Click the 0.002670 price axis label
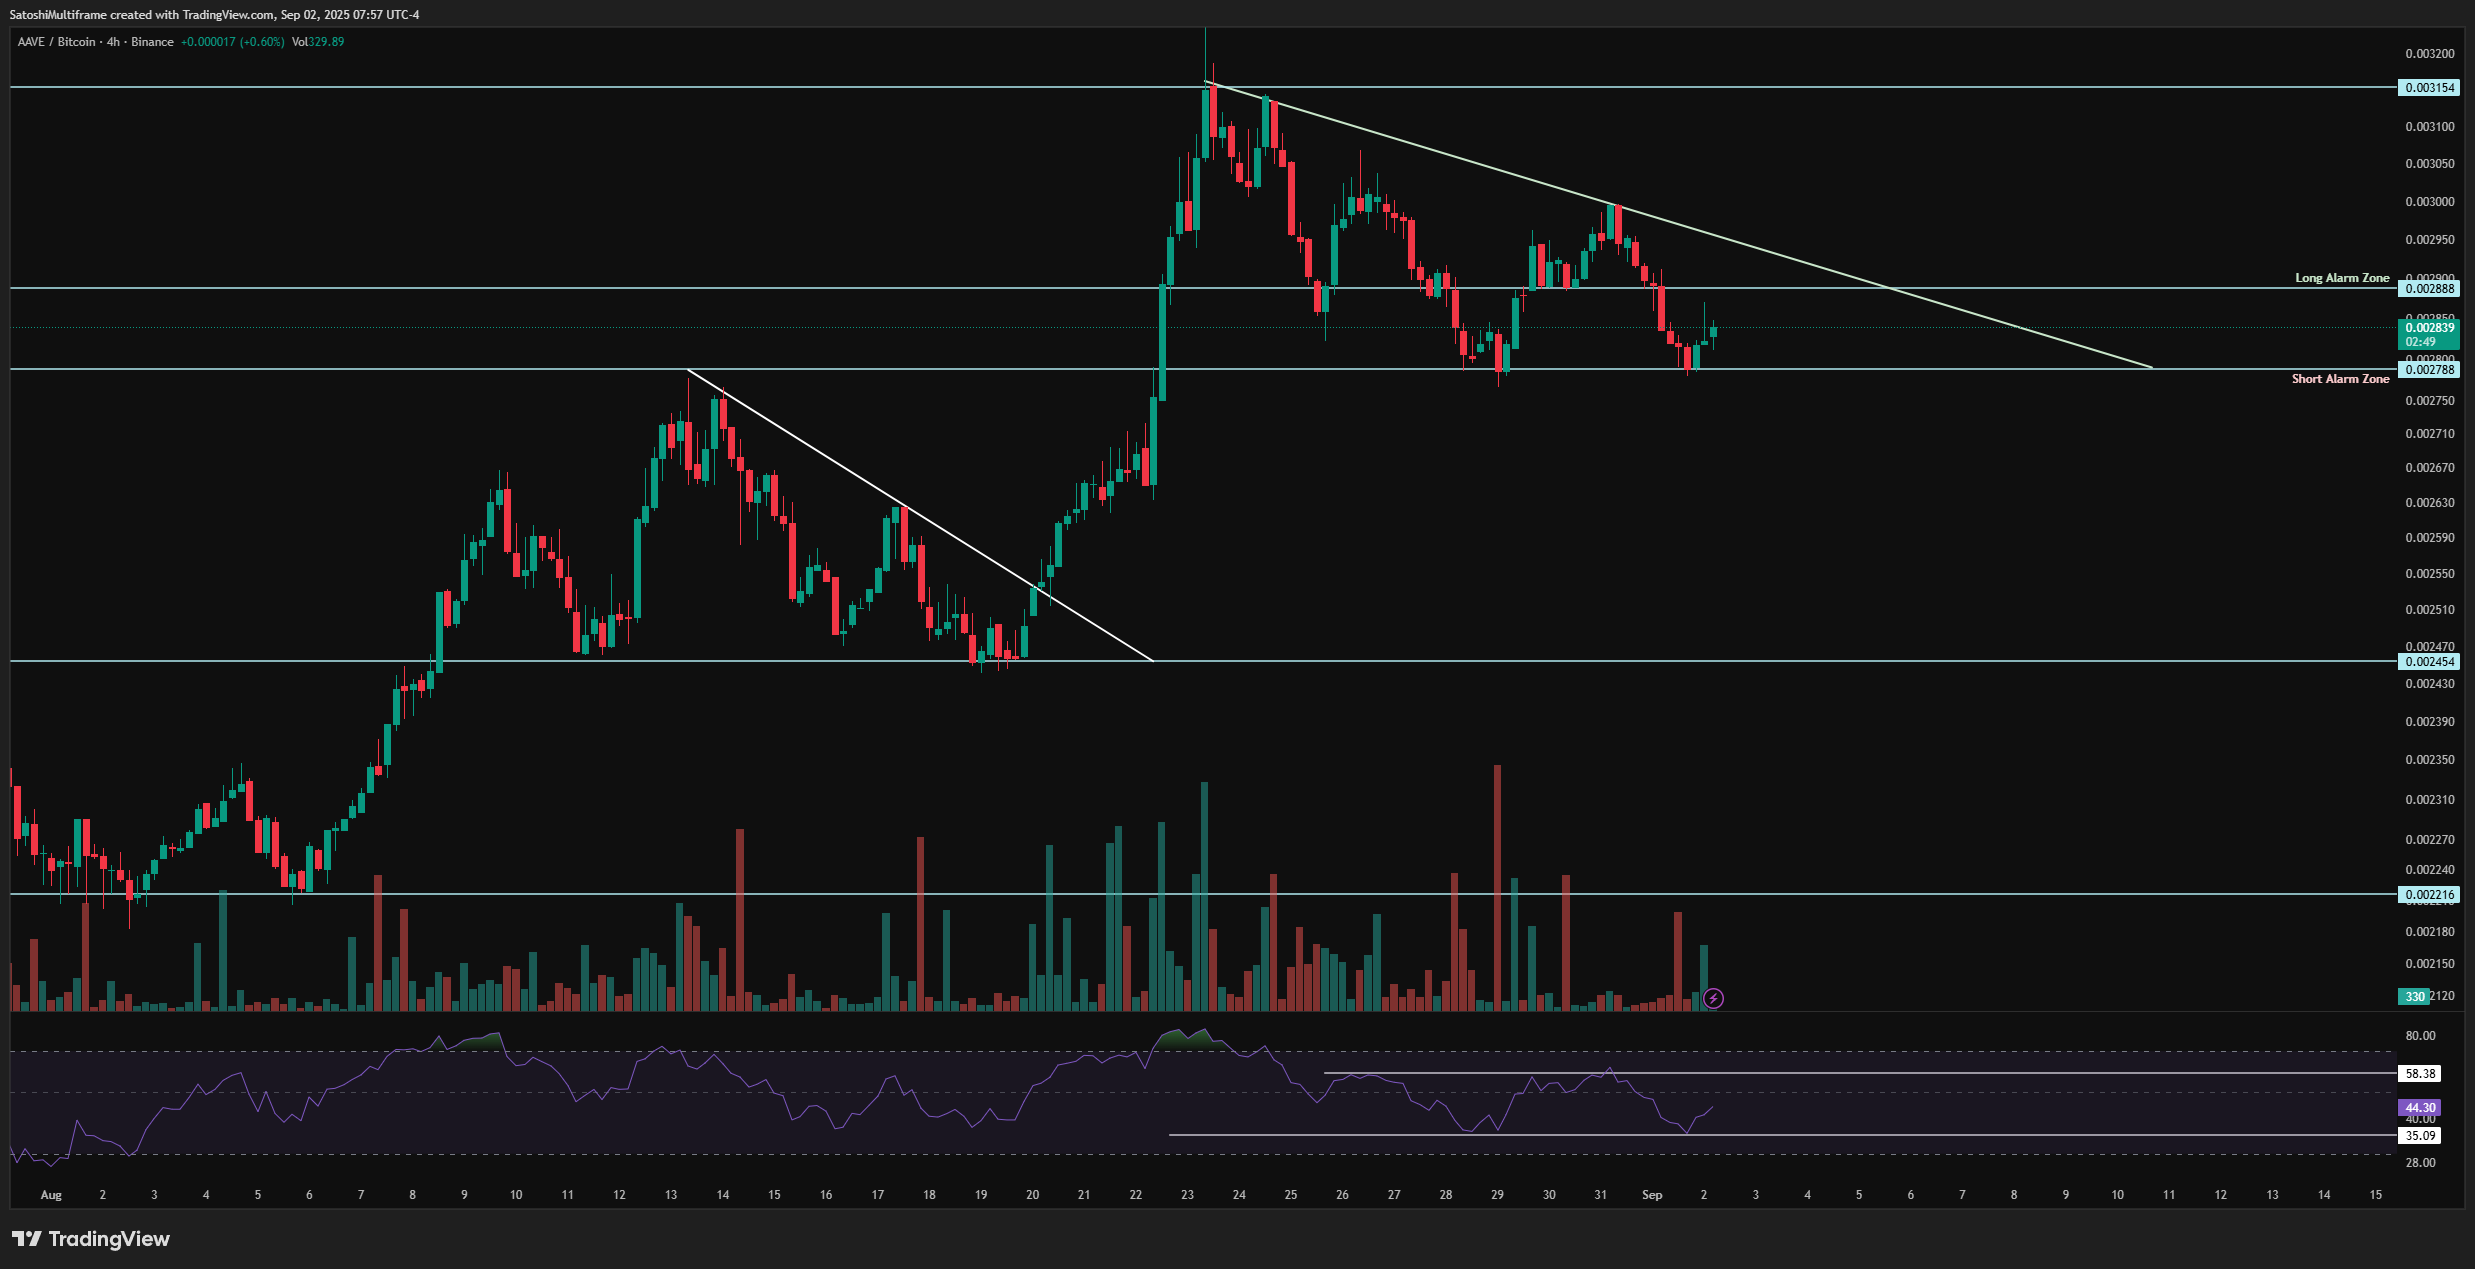2475x1269 pixels. pyautogui.click(x=2430, y=468)
